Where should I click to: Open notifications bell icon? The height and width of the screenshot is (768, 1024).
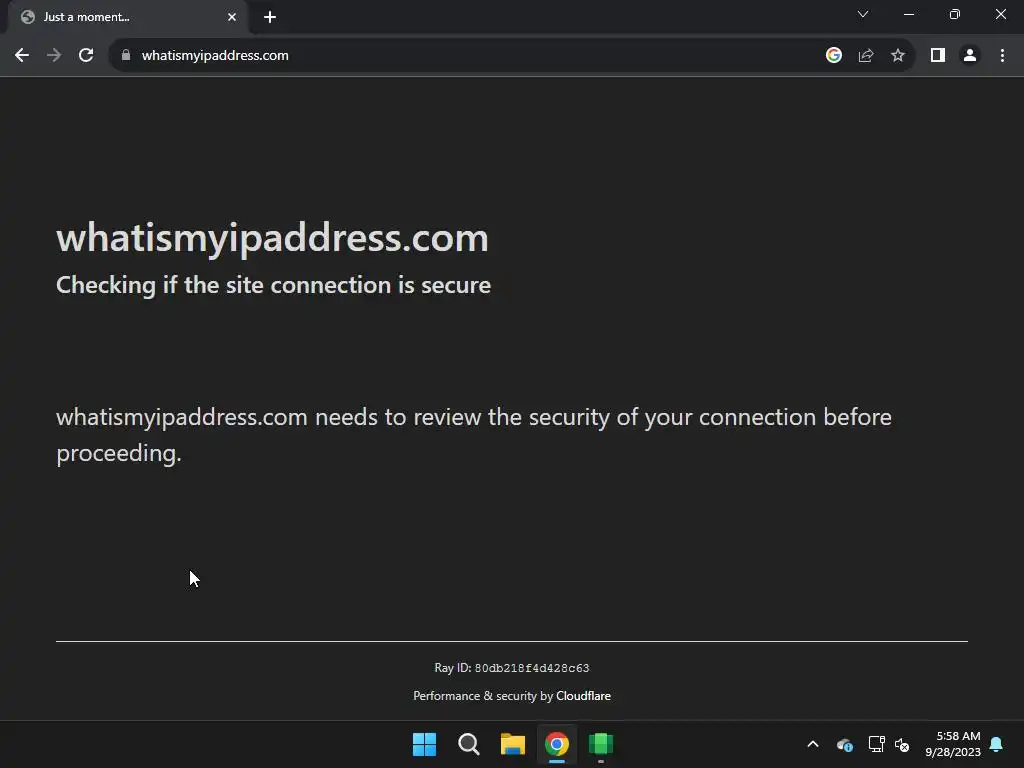coord(997,744)
